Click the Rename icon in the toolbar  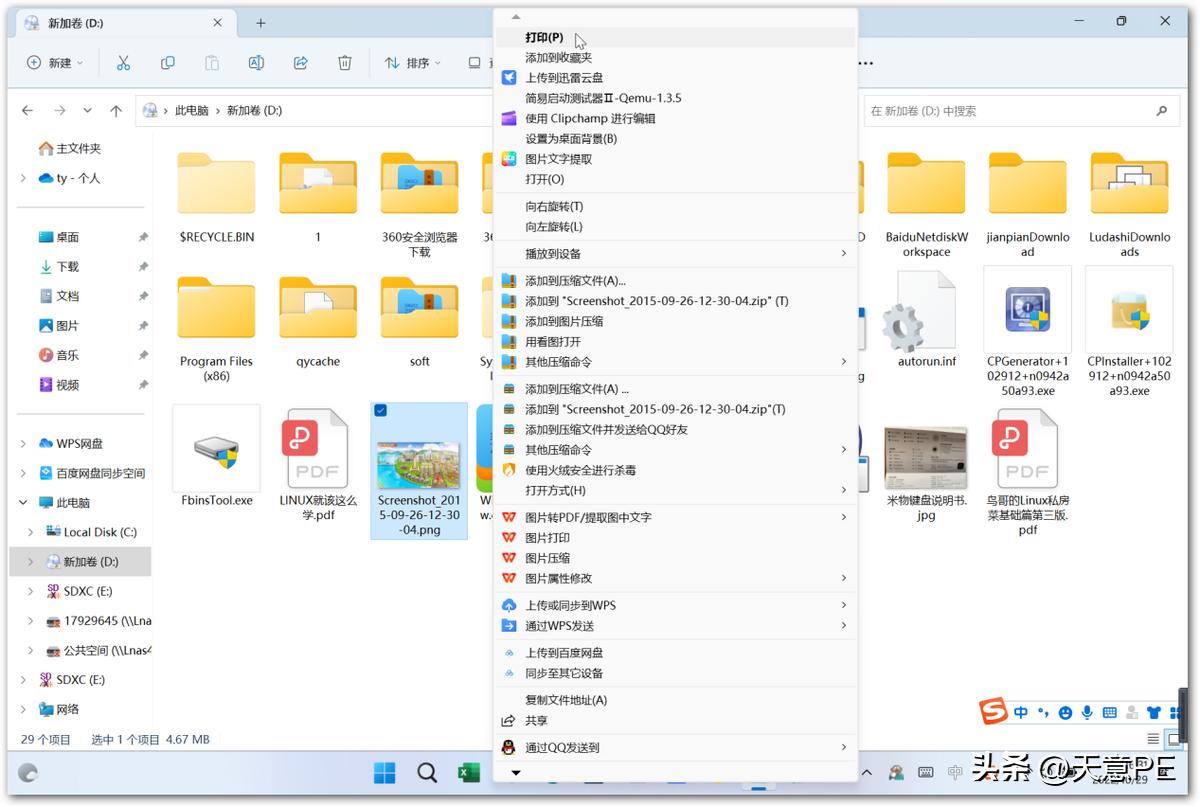256,62
